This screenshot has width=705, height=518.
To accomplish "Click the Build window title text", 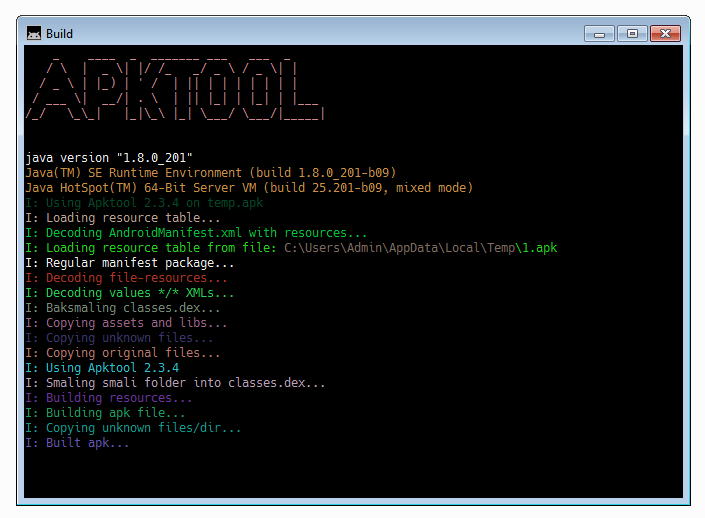I will (59, 33).
